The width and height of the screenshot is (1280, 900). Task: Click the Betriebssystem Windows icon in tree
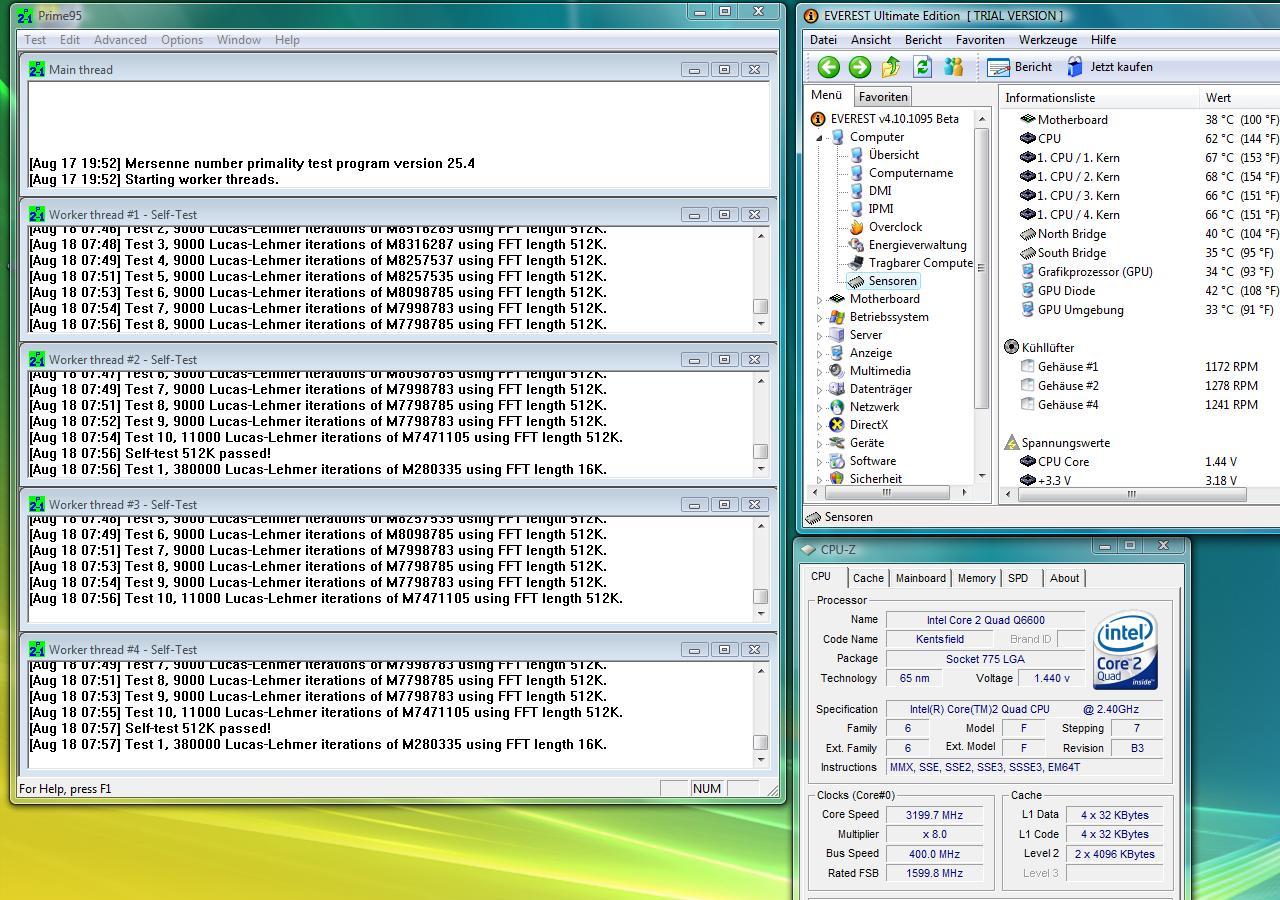(837, 317)
